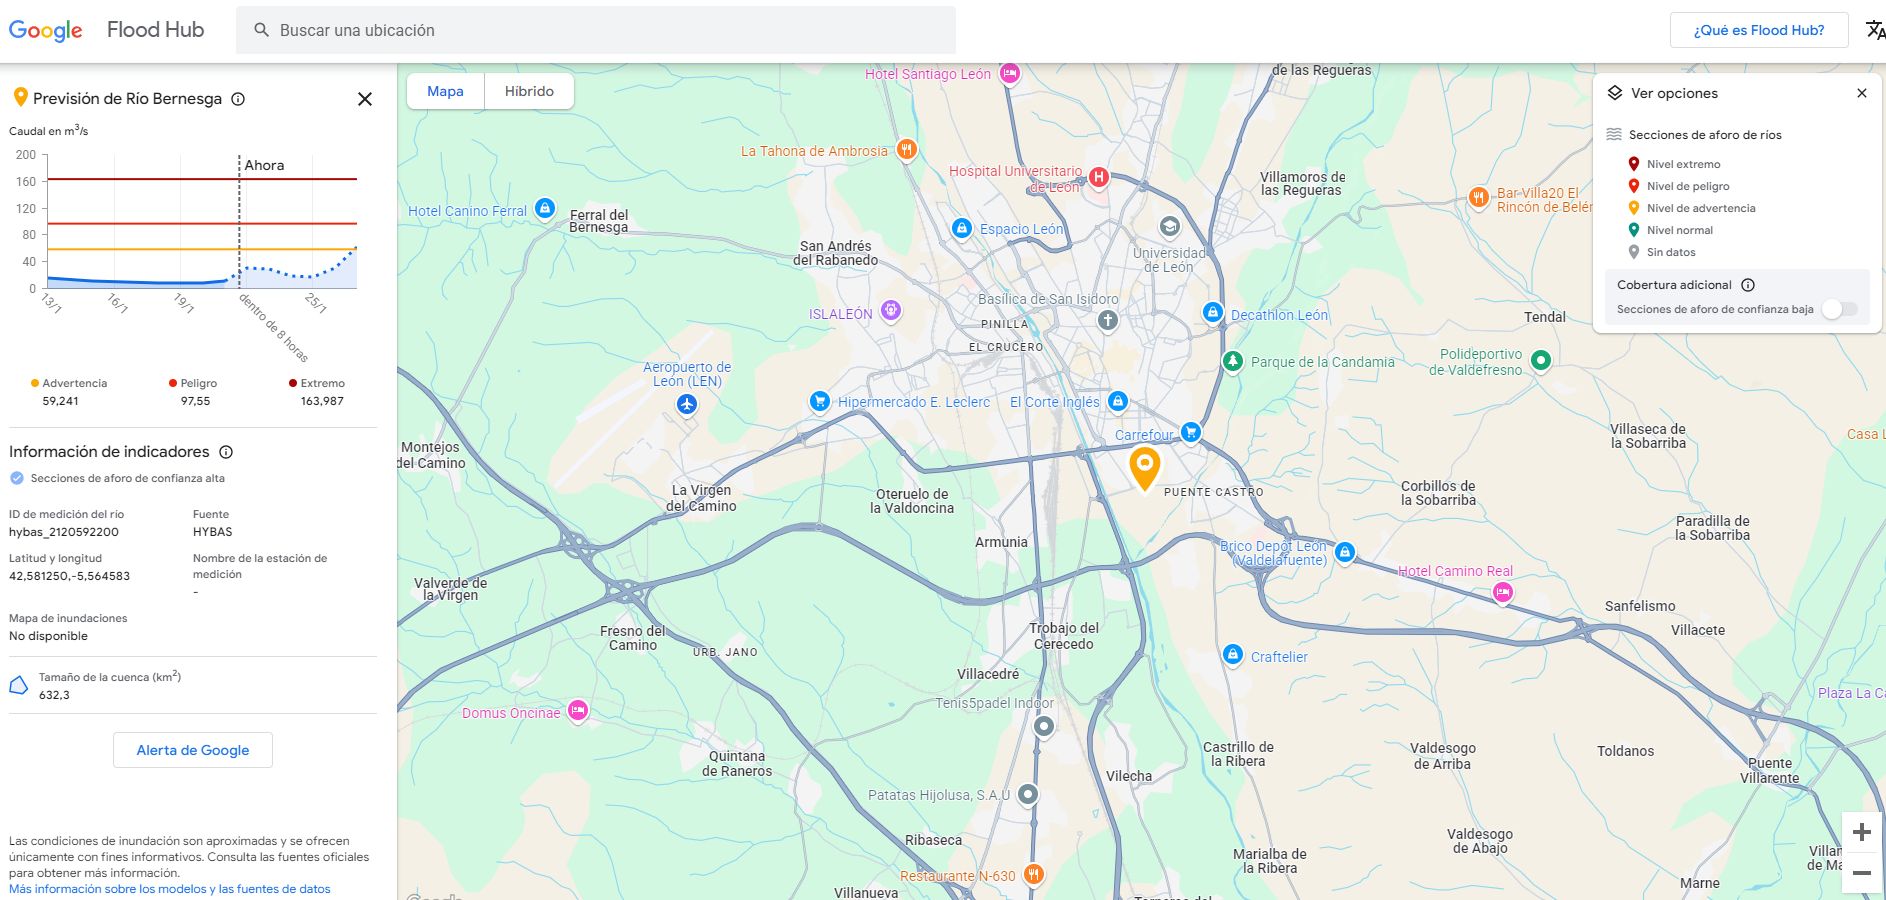
Task: Click the Domus Oncinae lodging marker
Action: tap(578, 711)
